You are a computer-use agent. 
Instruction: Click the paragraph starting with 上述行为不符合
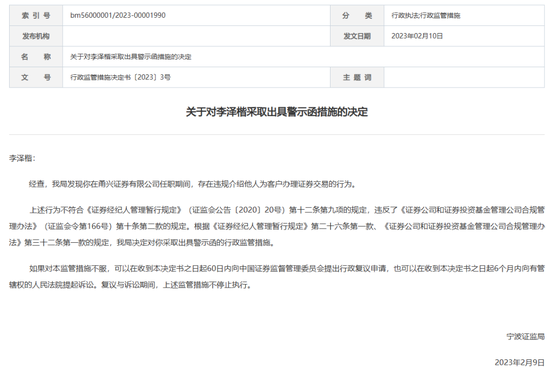(x=277, y=226)
